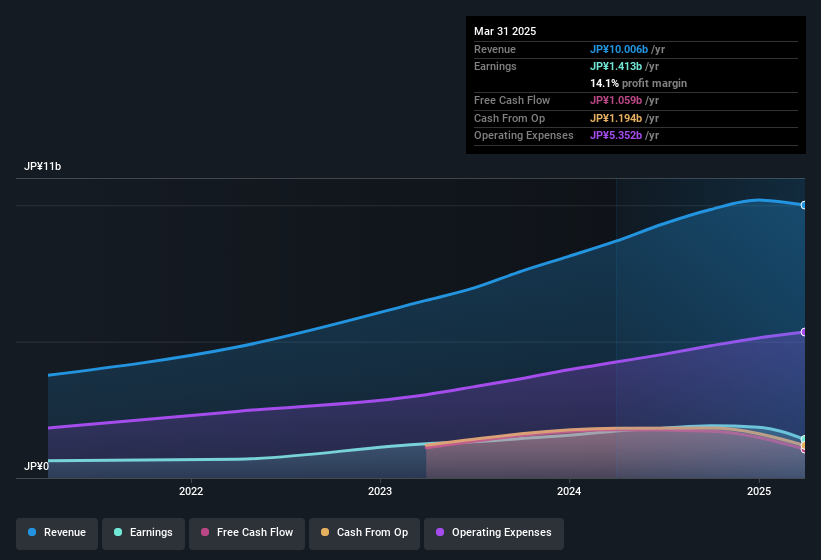Click the pink Free Cash Flow legend dot
Image resolution: width=821 pixels, height=560 pixels.
coord(205,532)
